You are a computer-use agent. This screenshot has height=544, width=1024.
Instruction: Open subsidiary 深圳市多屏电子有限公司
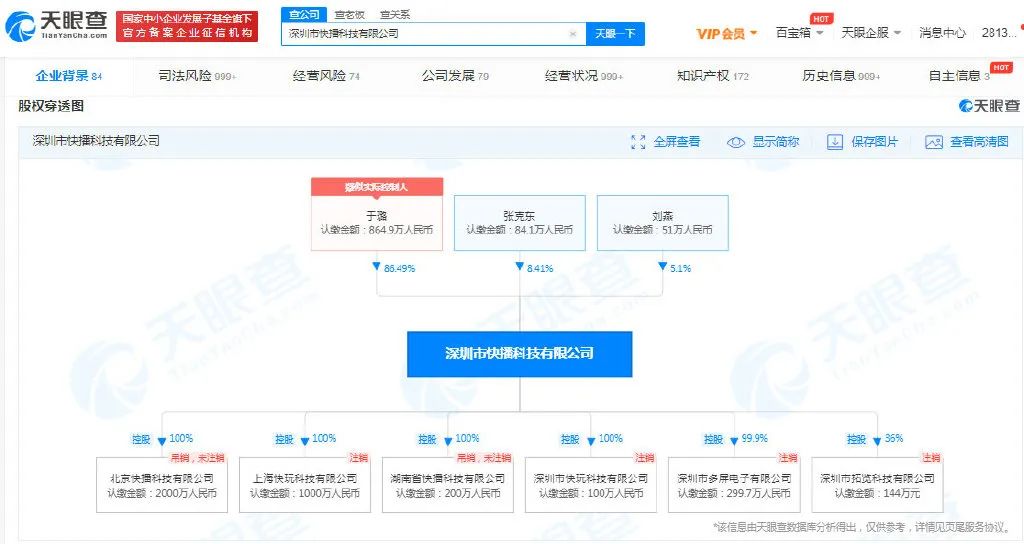pyautogui.click(x=734, y=485)
